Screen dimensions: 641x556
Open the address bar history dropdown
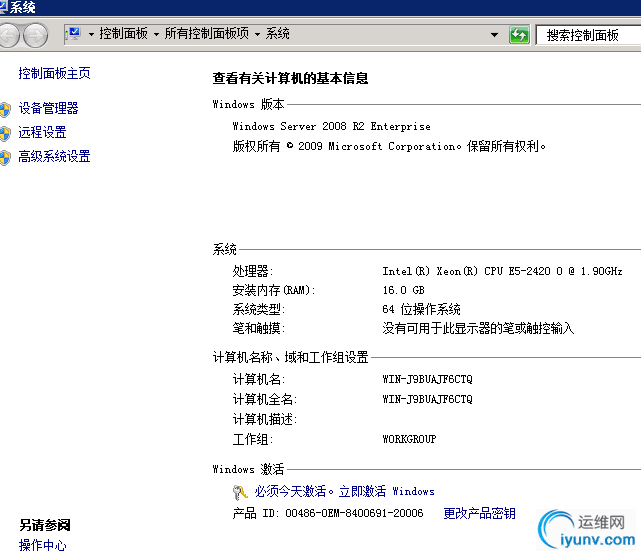[494, 35]
